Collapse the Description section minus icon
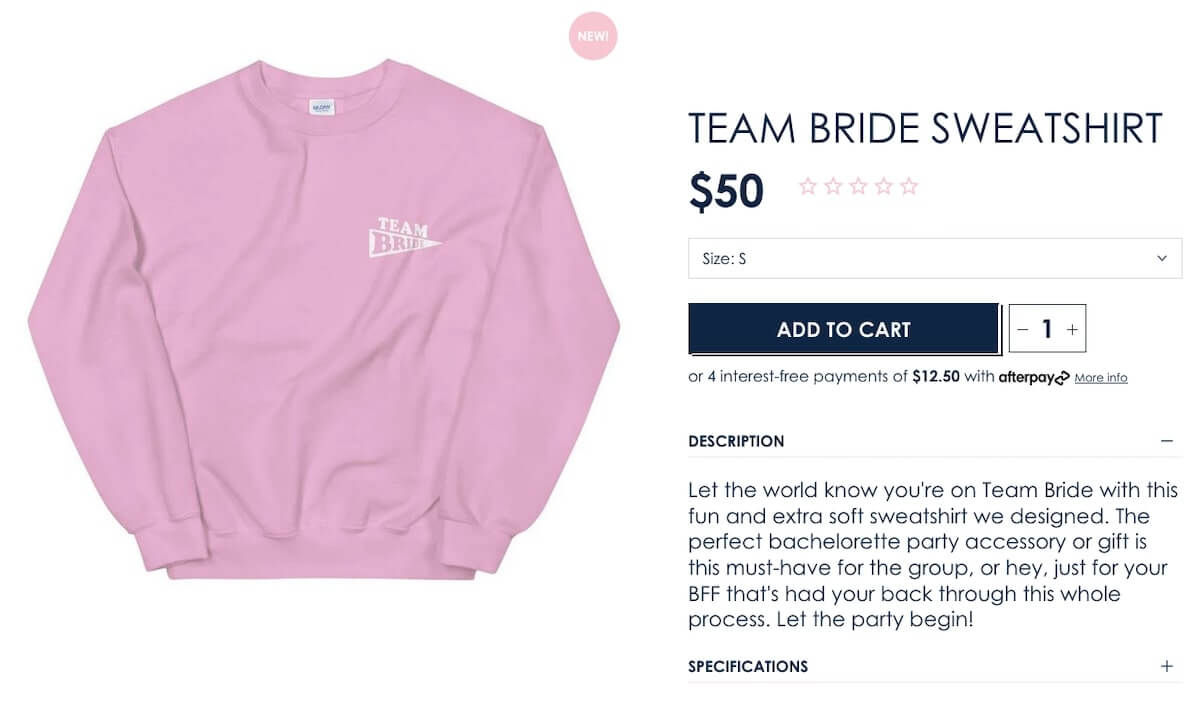The width and height of the screenshot is (1200, 705). tap(1166, 441)
